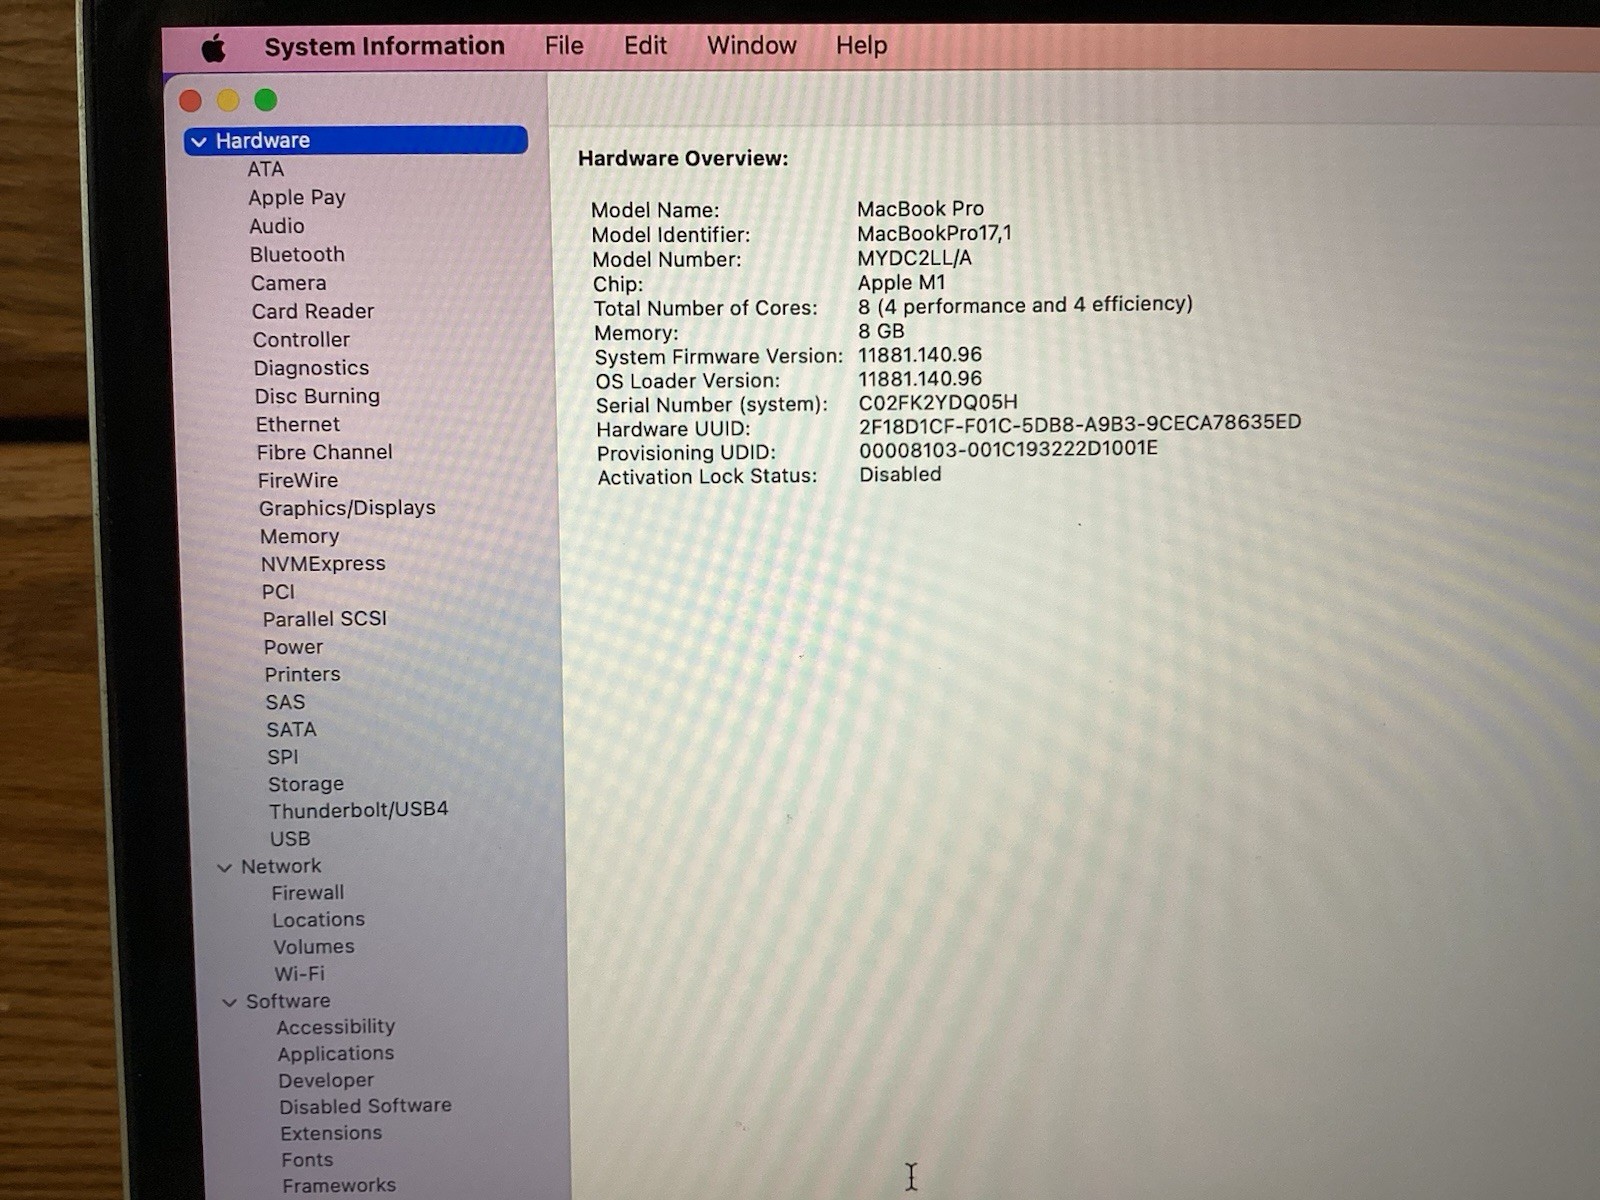The image size is (1600, 1200).
Task: Select Applications under Software
Action: (336, 1053)
